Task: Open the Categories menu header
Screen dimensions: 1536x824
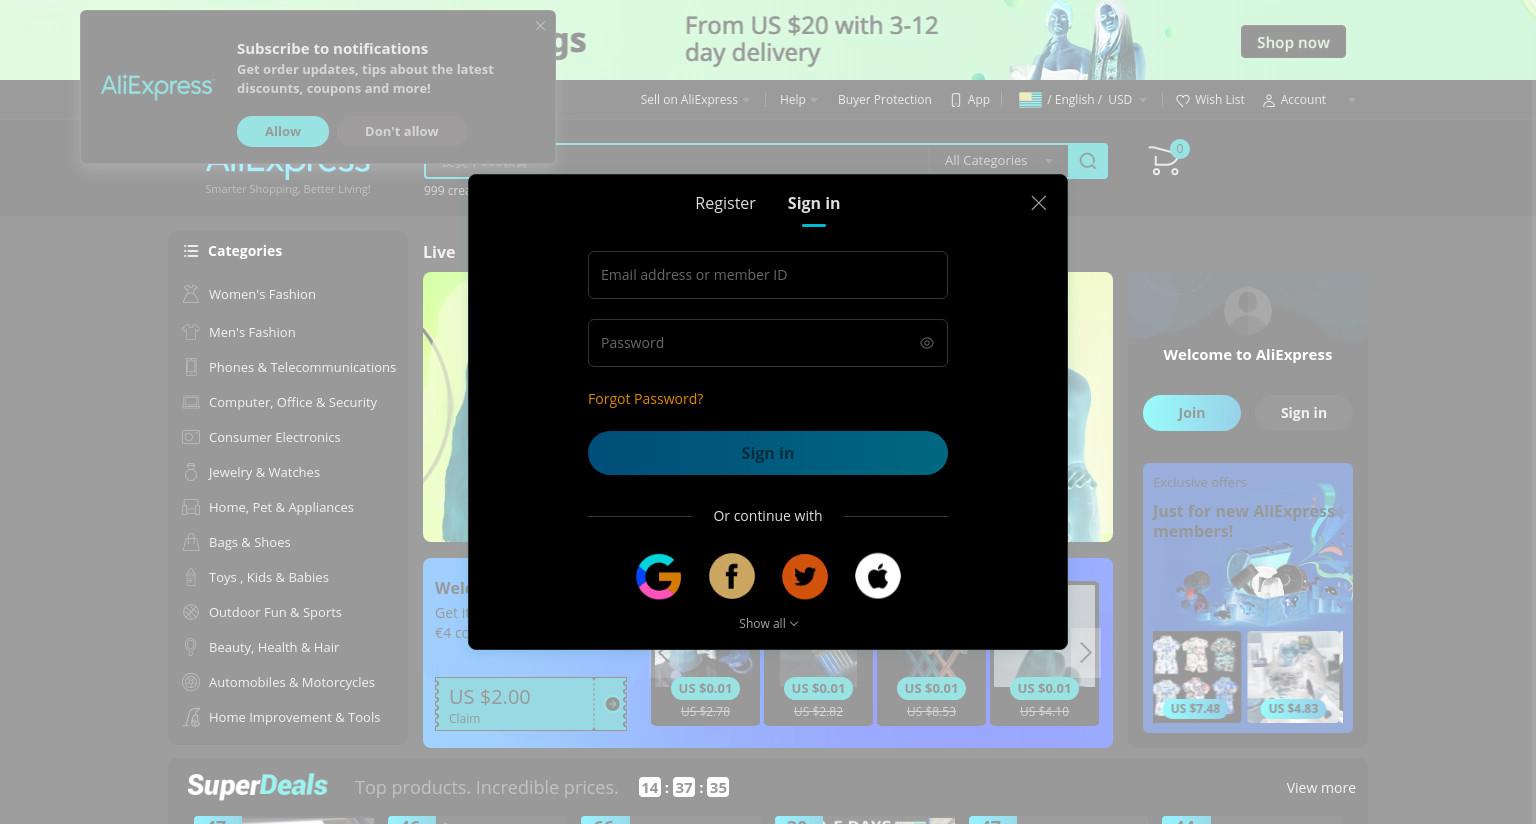Action: [245, 251]
